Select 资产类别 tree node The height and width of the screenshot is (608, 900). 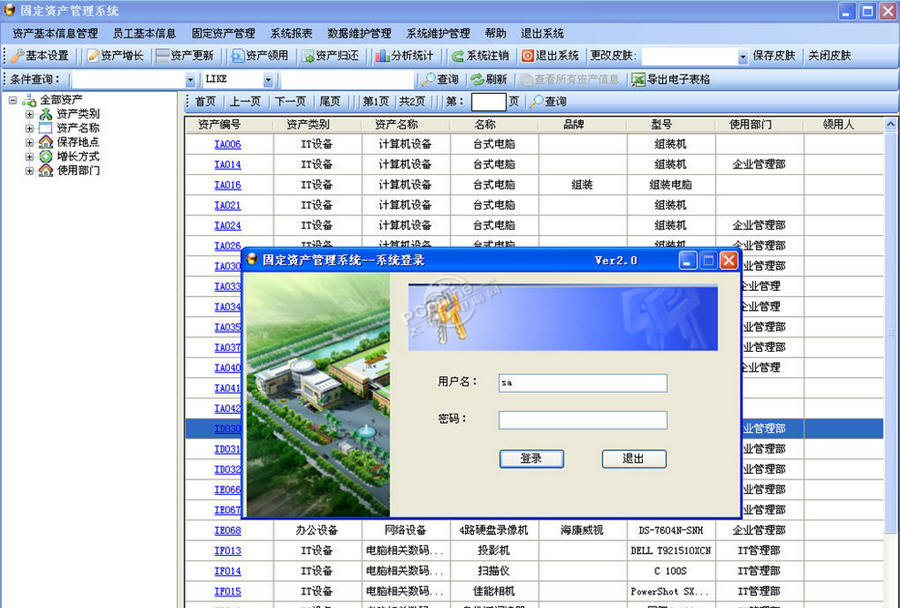[x=78, y=114]
